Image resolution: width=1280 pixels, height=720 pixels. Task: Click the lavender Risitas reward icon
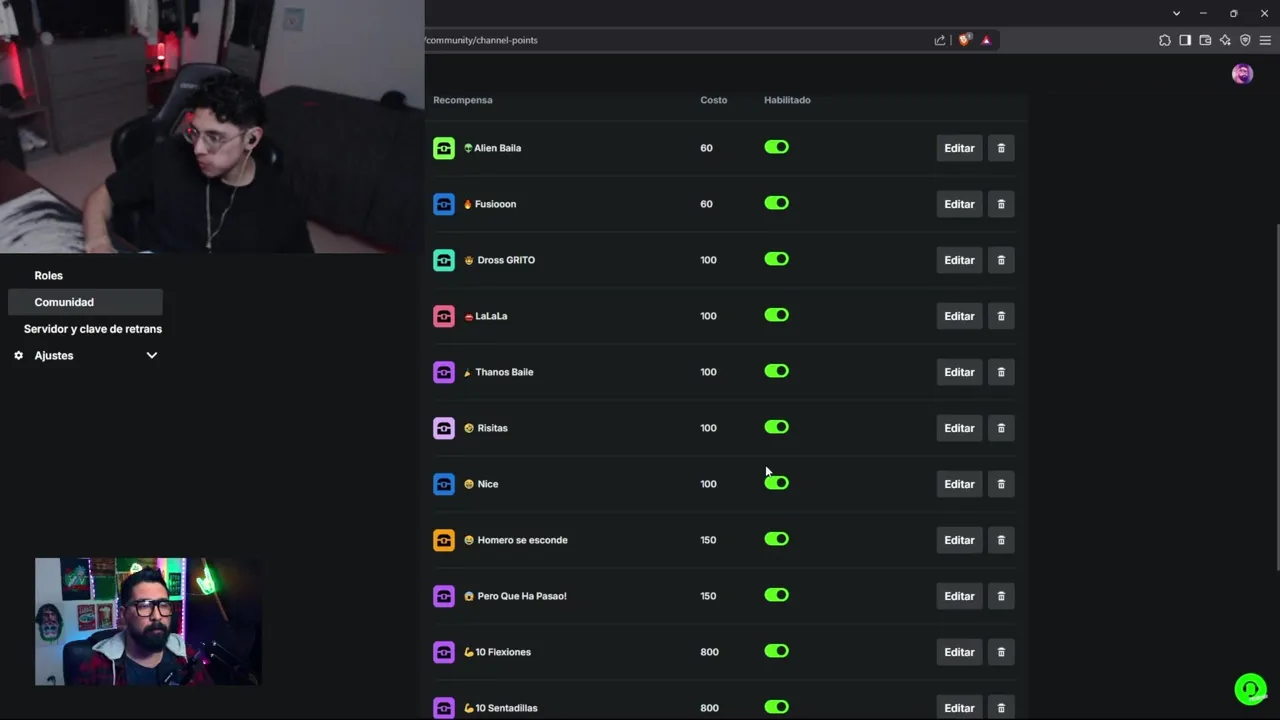click(x=444, y=428)
